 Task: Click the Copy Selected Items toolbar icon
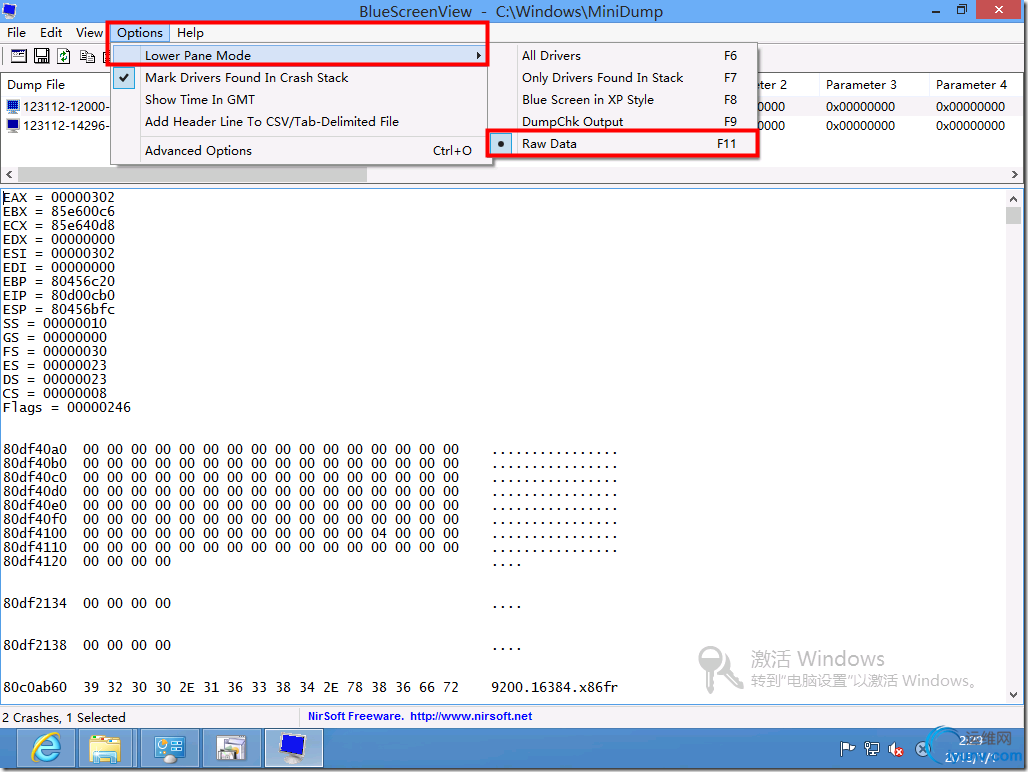[87, 56]
